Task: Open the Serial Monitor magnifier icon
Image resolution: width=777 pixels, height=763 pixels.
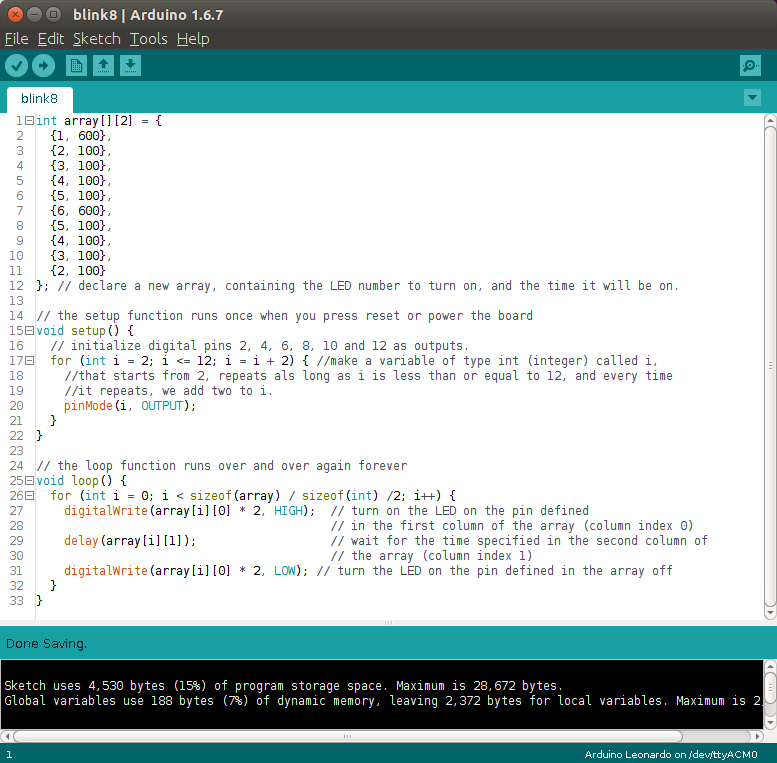Action: 750,65
